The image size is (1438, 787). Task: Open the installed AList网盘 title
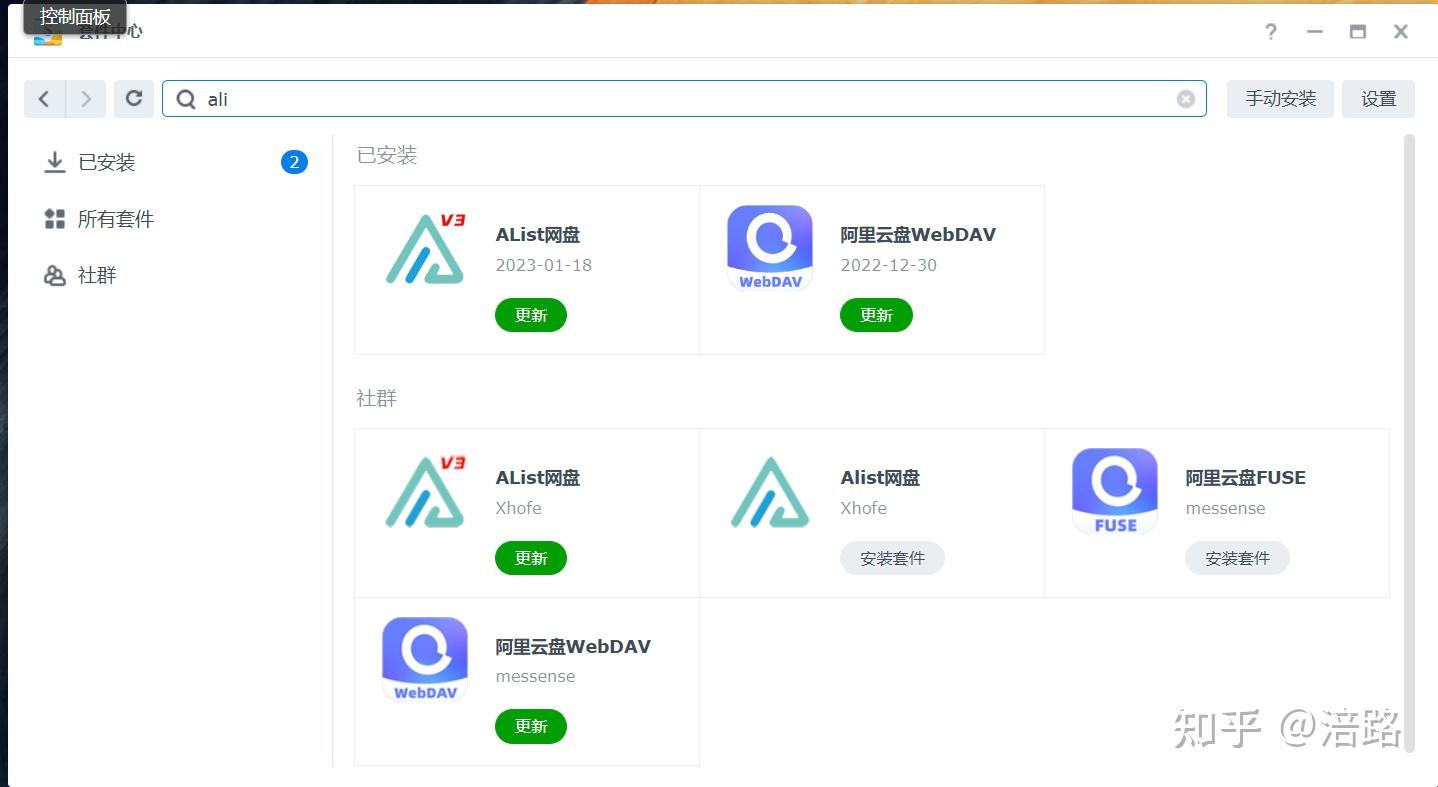[538, 235]
